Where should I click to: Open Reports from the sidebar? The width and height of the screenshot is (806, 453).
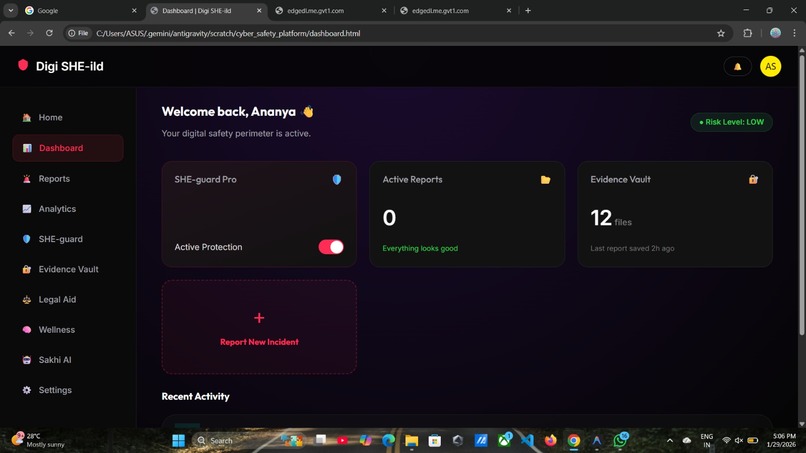tap(68, 178)
